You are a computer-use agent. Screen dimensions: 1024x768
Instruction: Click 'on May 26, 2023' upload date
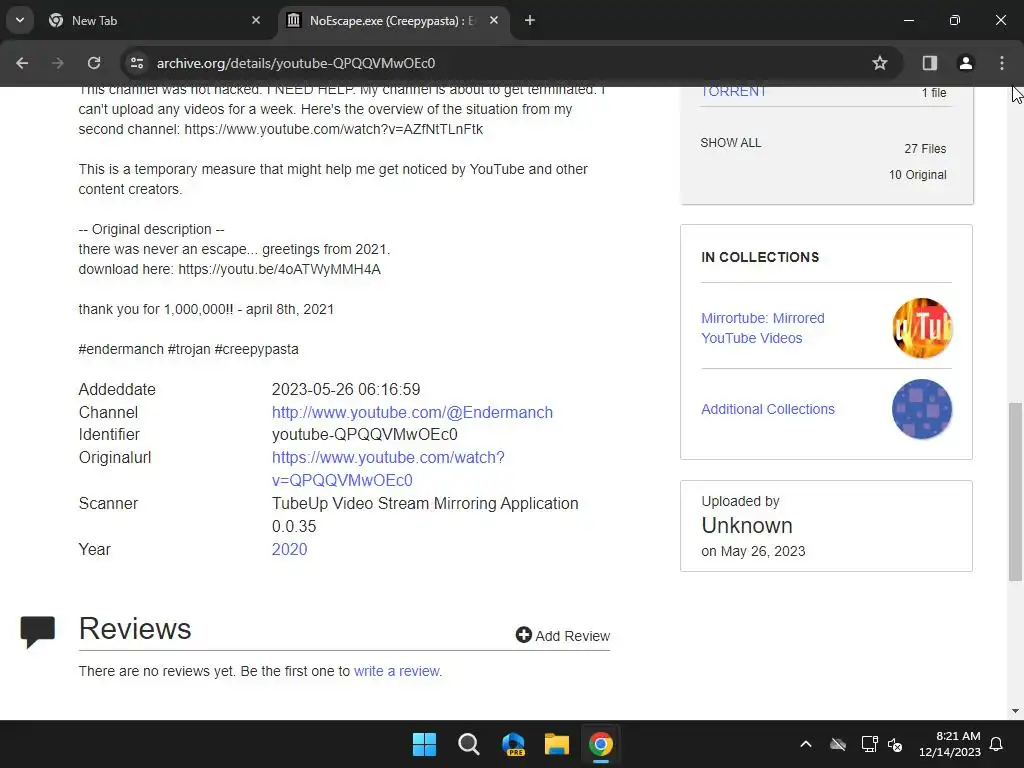point(753,551)
